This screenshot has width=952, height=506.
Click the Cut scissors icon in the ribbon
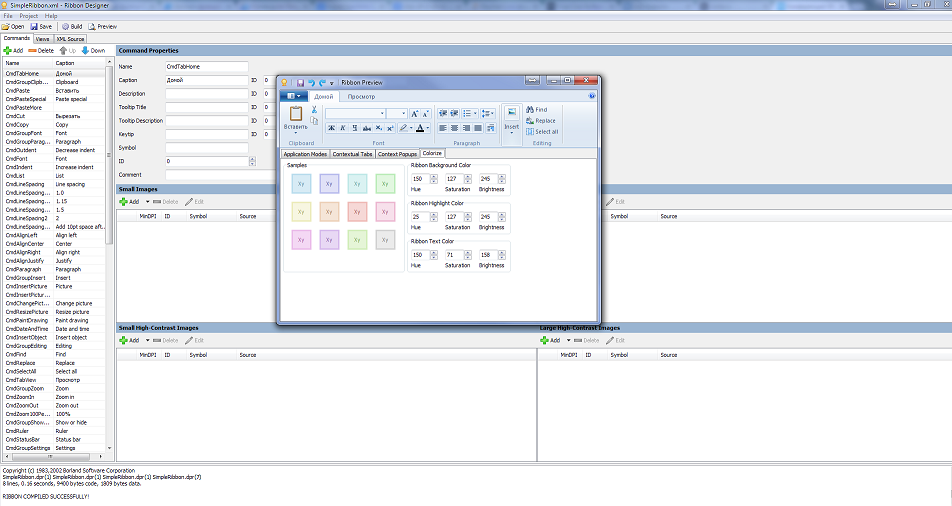click(314, 108)
